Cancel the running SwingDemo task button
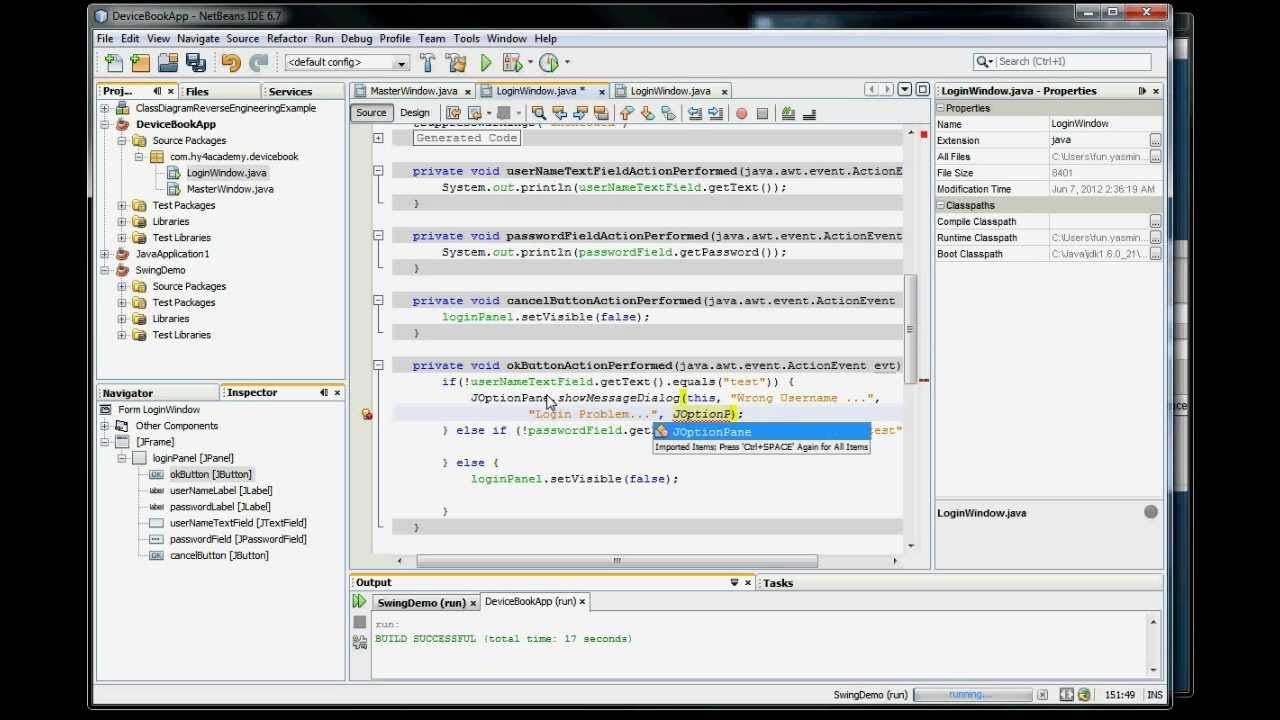This screenshot has height=720, width=1280. 1042,695
